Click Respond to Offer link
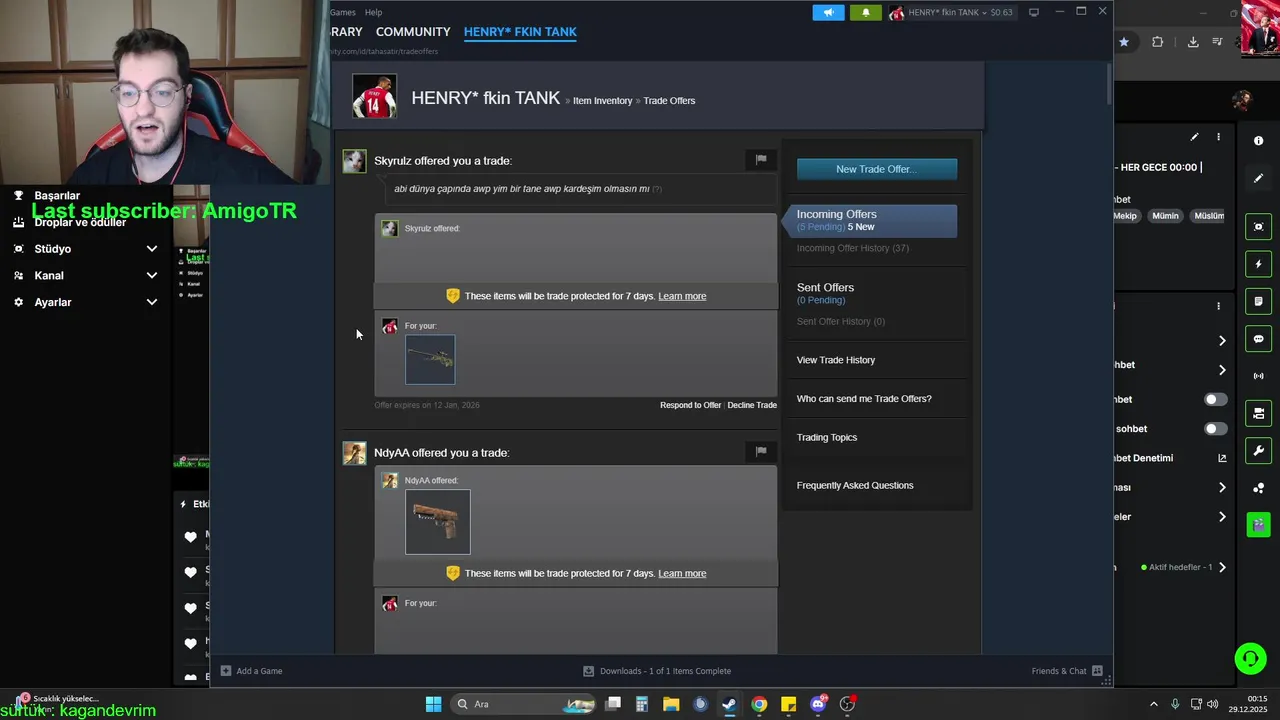This screenshot has height=720, width=1280. 690,405
